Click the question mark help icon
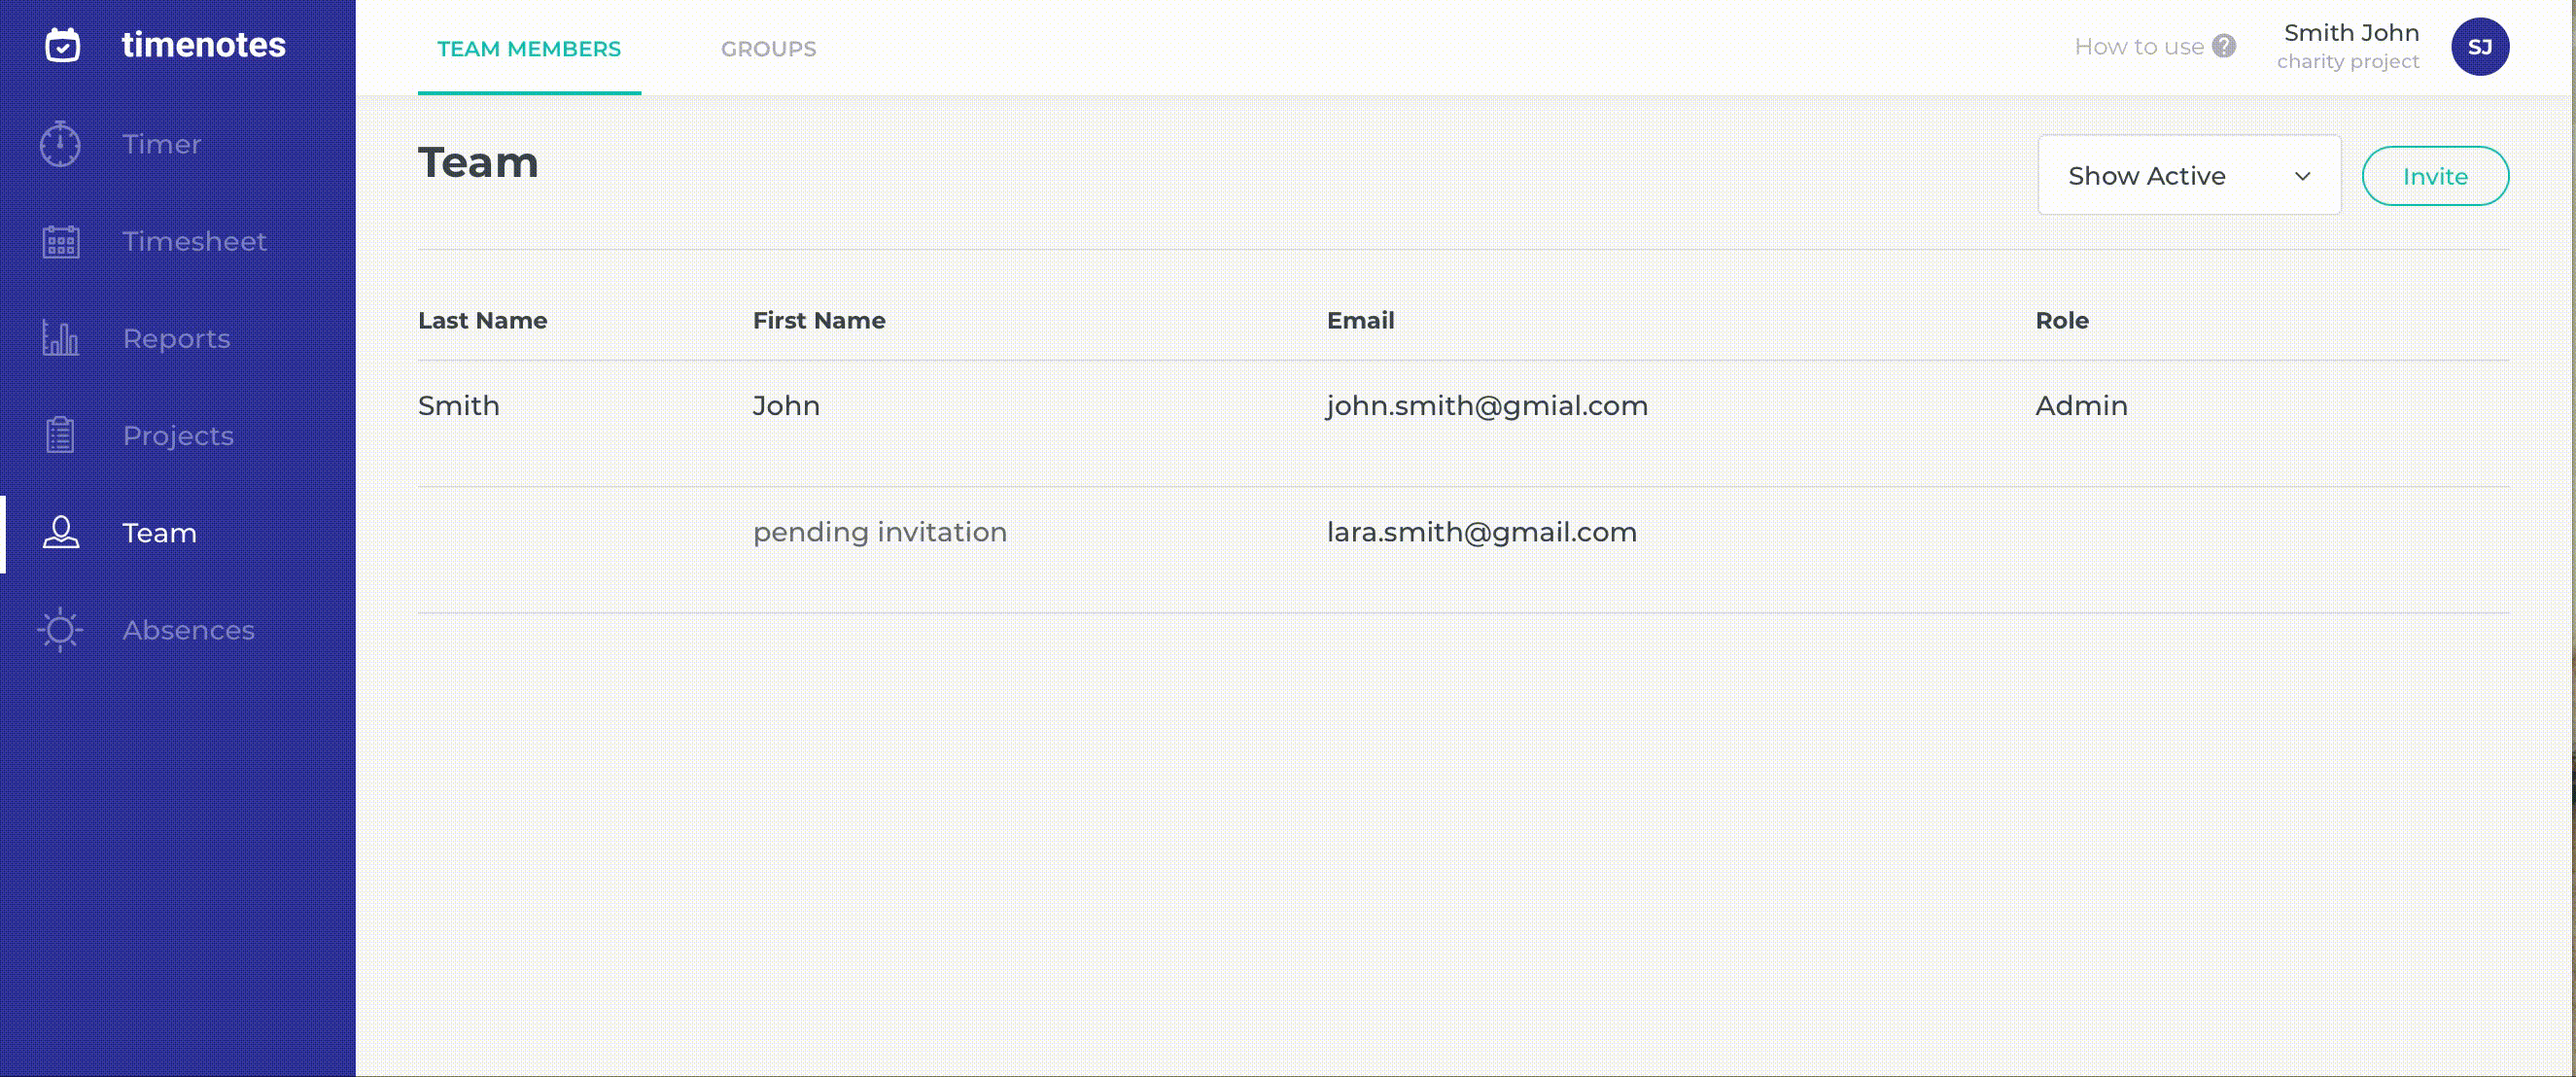The width and height of the screenshot is (2576, 1077). (2223, 46)
